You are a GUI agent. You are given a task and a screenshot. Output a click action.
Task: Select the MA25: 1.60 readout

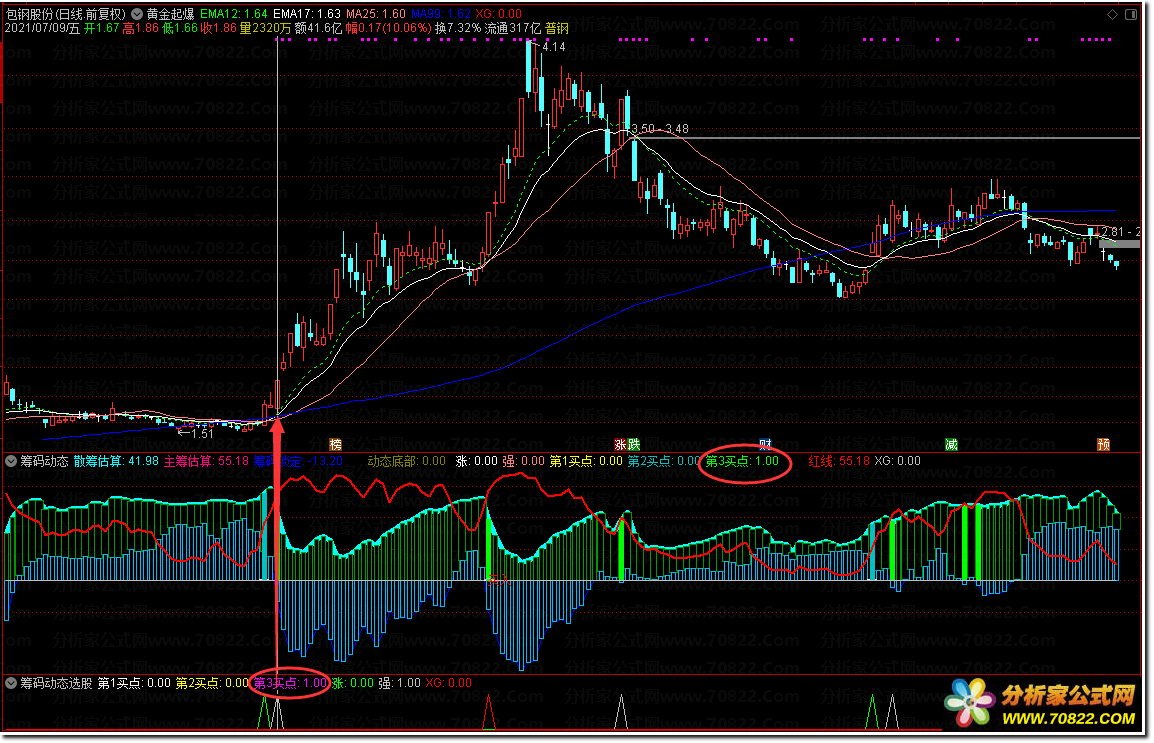(x=375, y=14)
